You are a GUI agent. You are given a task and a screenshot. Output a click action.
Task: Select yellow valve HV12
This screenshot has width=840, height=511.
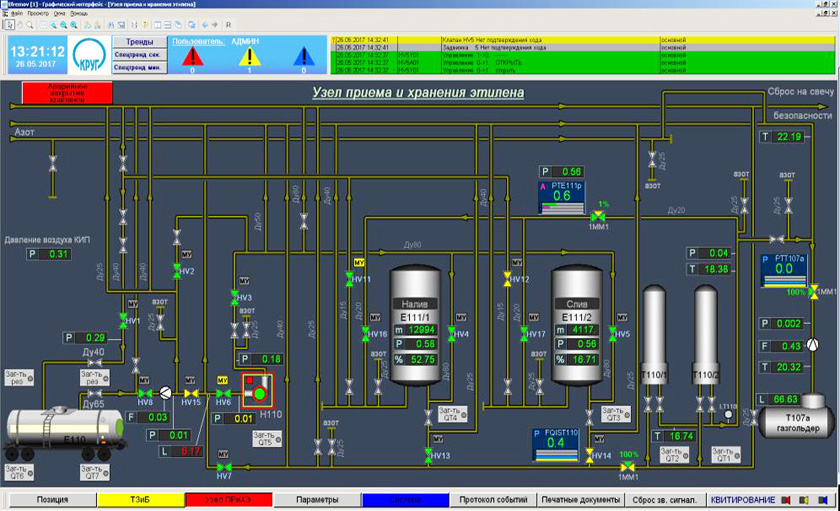[507, 279]
